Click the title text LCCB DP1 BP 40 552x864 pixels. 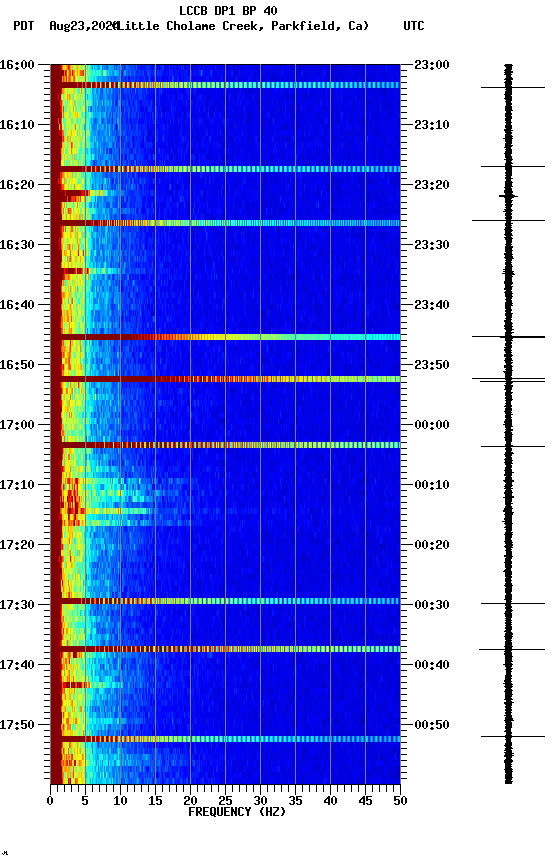(x=228, y=11)
